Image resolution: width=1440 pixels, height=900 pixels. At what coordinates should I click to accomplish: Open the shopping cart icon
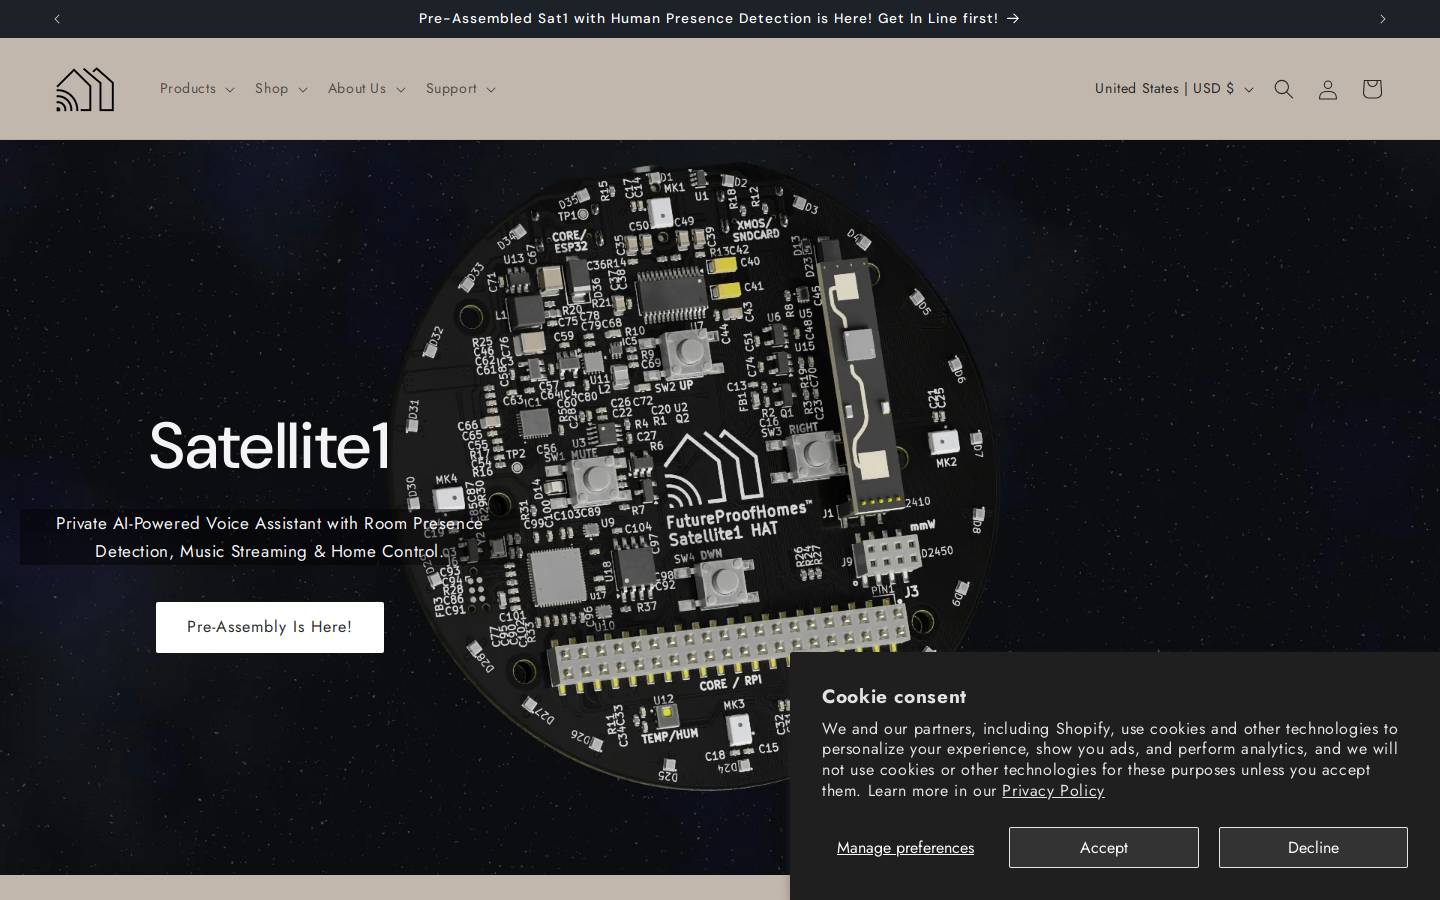[1372, 89]
